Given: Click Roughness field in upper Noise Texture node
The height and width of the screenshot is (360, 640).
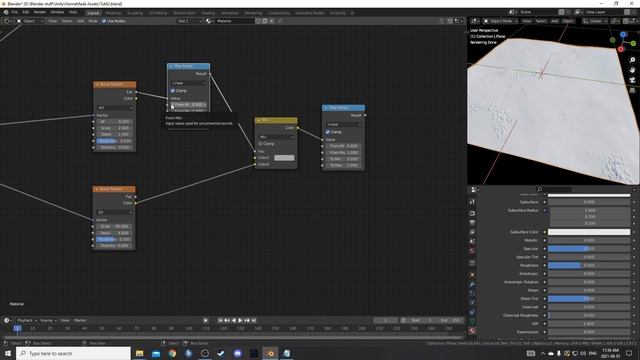Looking at the screenshot, I should click(114, 141).
